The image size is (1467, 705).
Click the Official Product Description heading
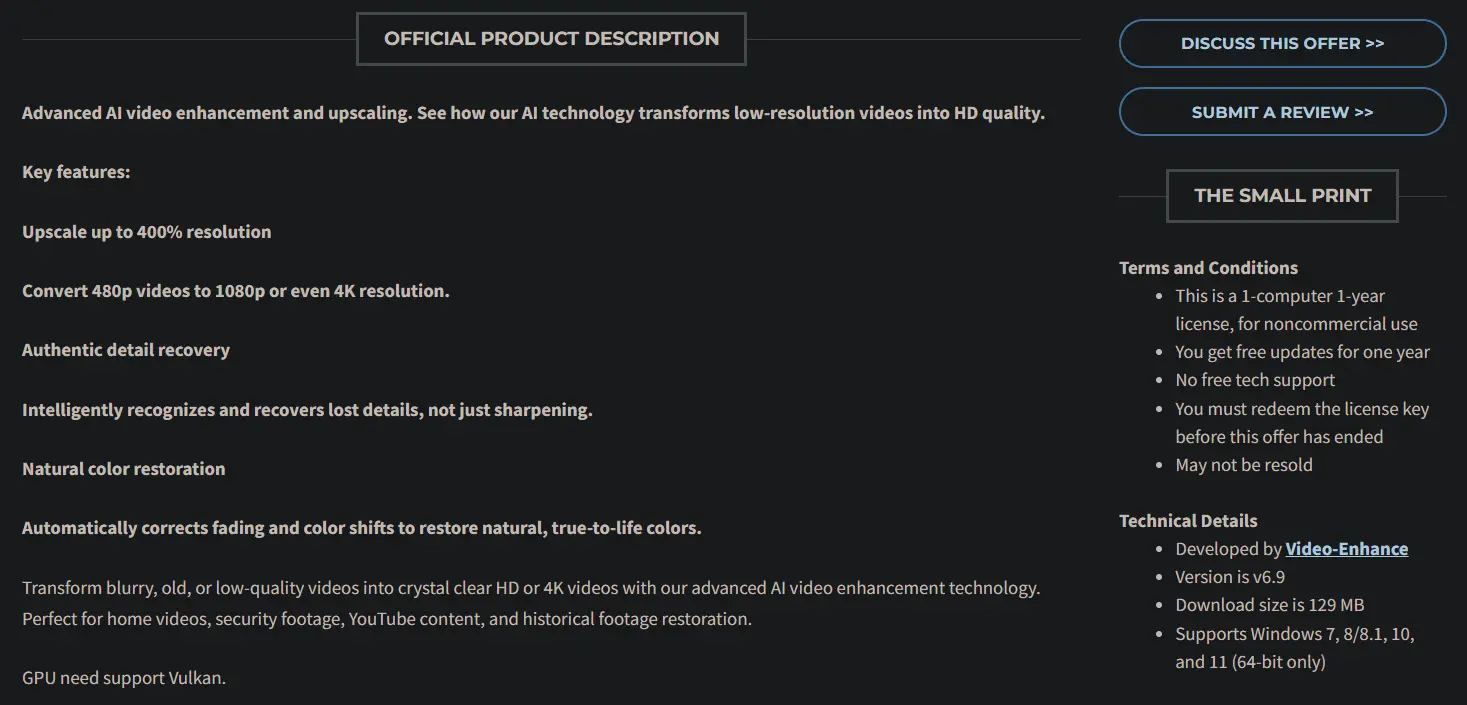[x=551, y=39]
